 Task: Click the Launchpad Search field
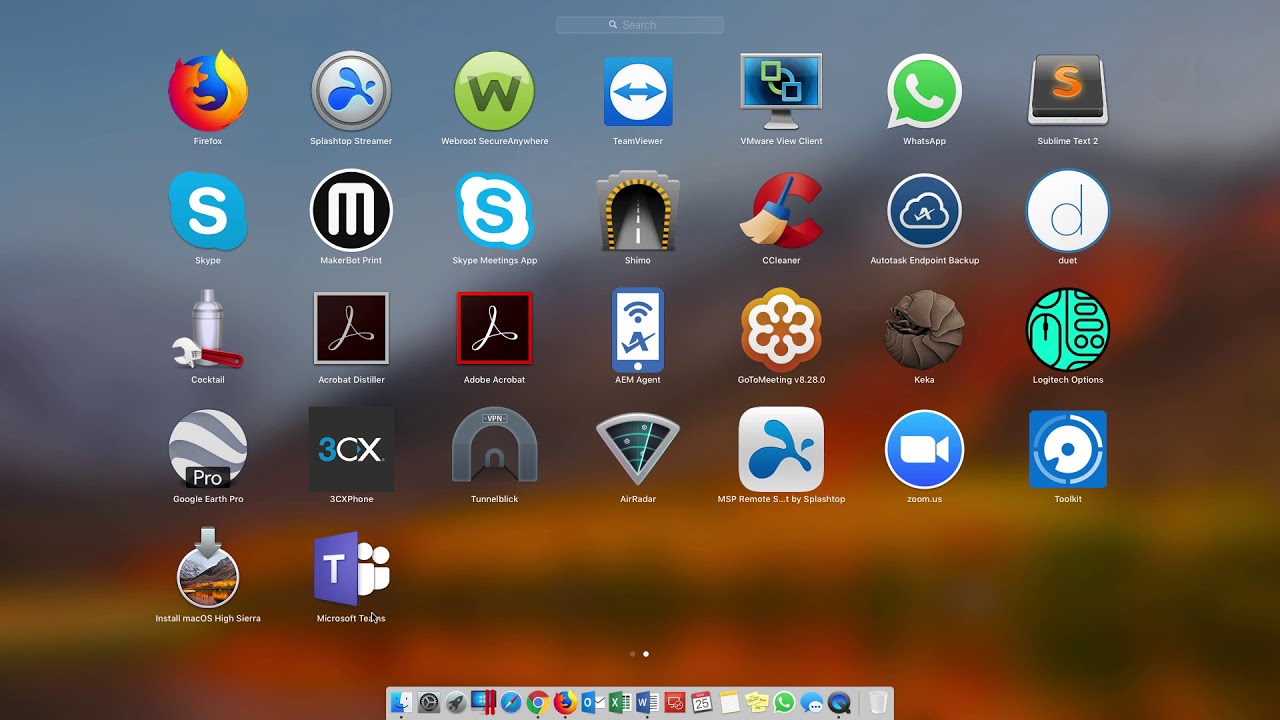coord(640,25)
